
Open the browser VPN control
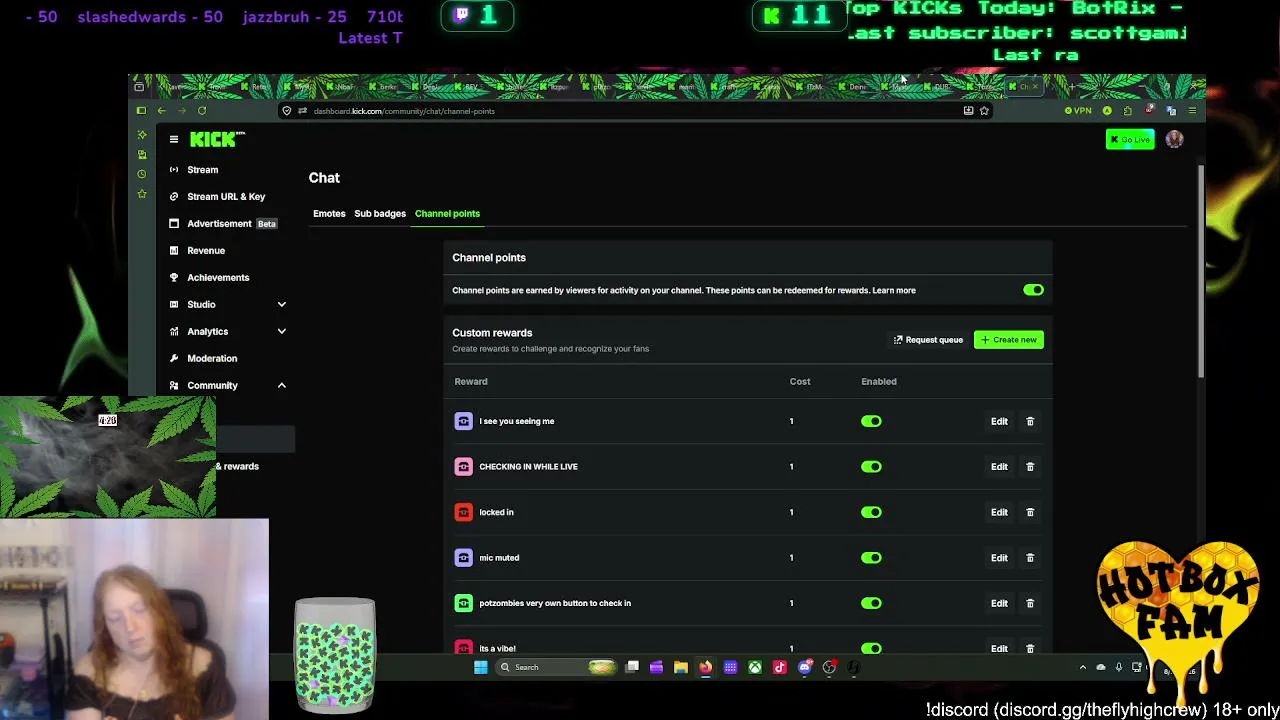[1078, 111]
